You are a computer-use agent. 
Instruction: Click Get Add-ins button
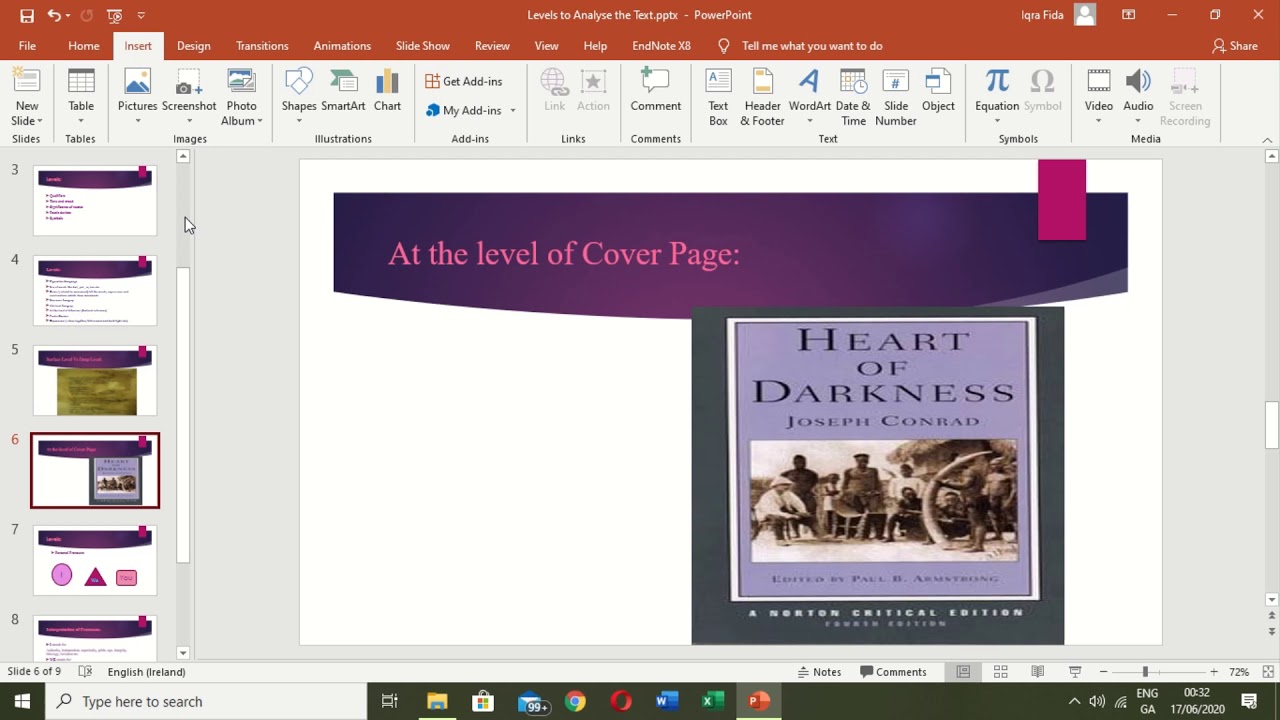click(x=464, y=81)
